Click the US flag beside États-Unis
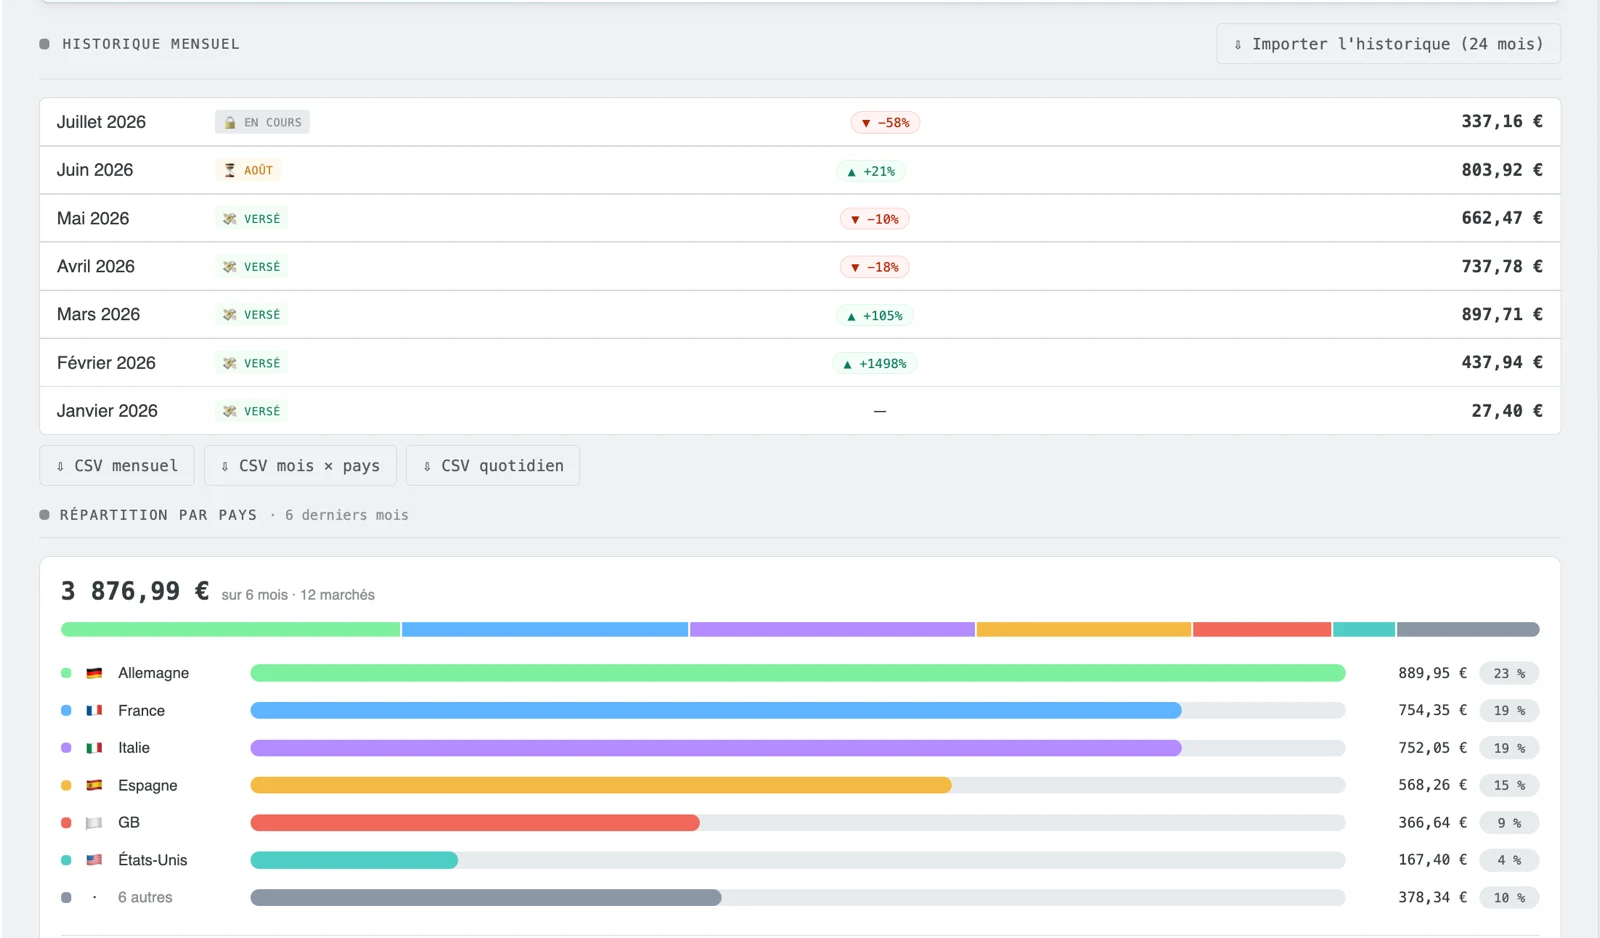 [94, 860]
